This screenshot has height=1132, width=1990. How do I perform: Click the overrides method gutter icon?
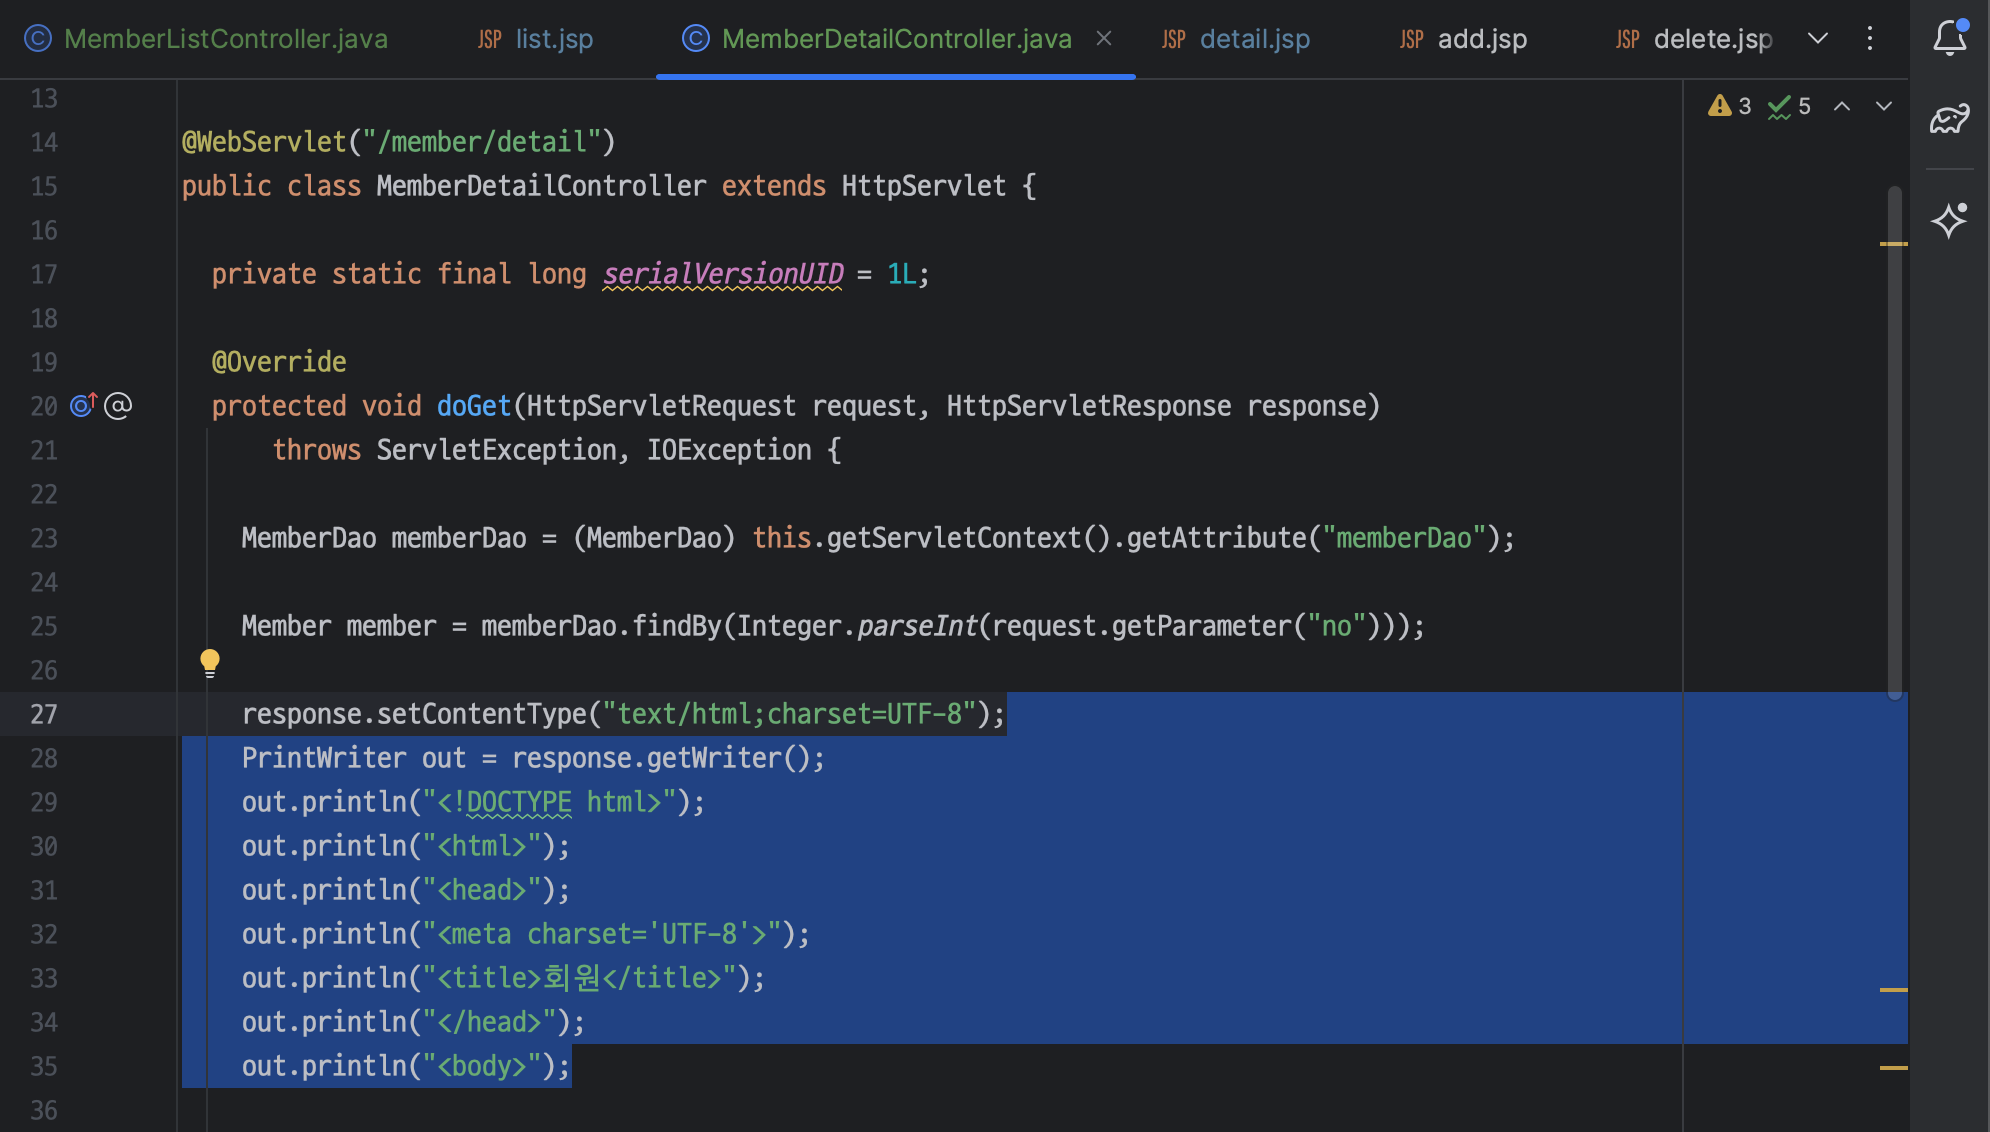point(83,405)
